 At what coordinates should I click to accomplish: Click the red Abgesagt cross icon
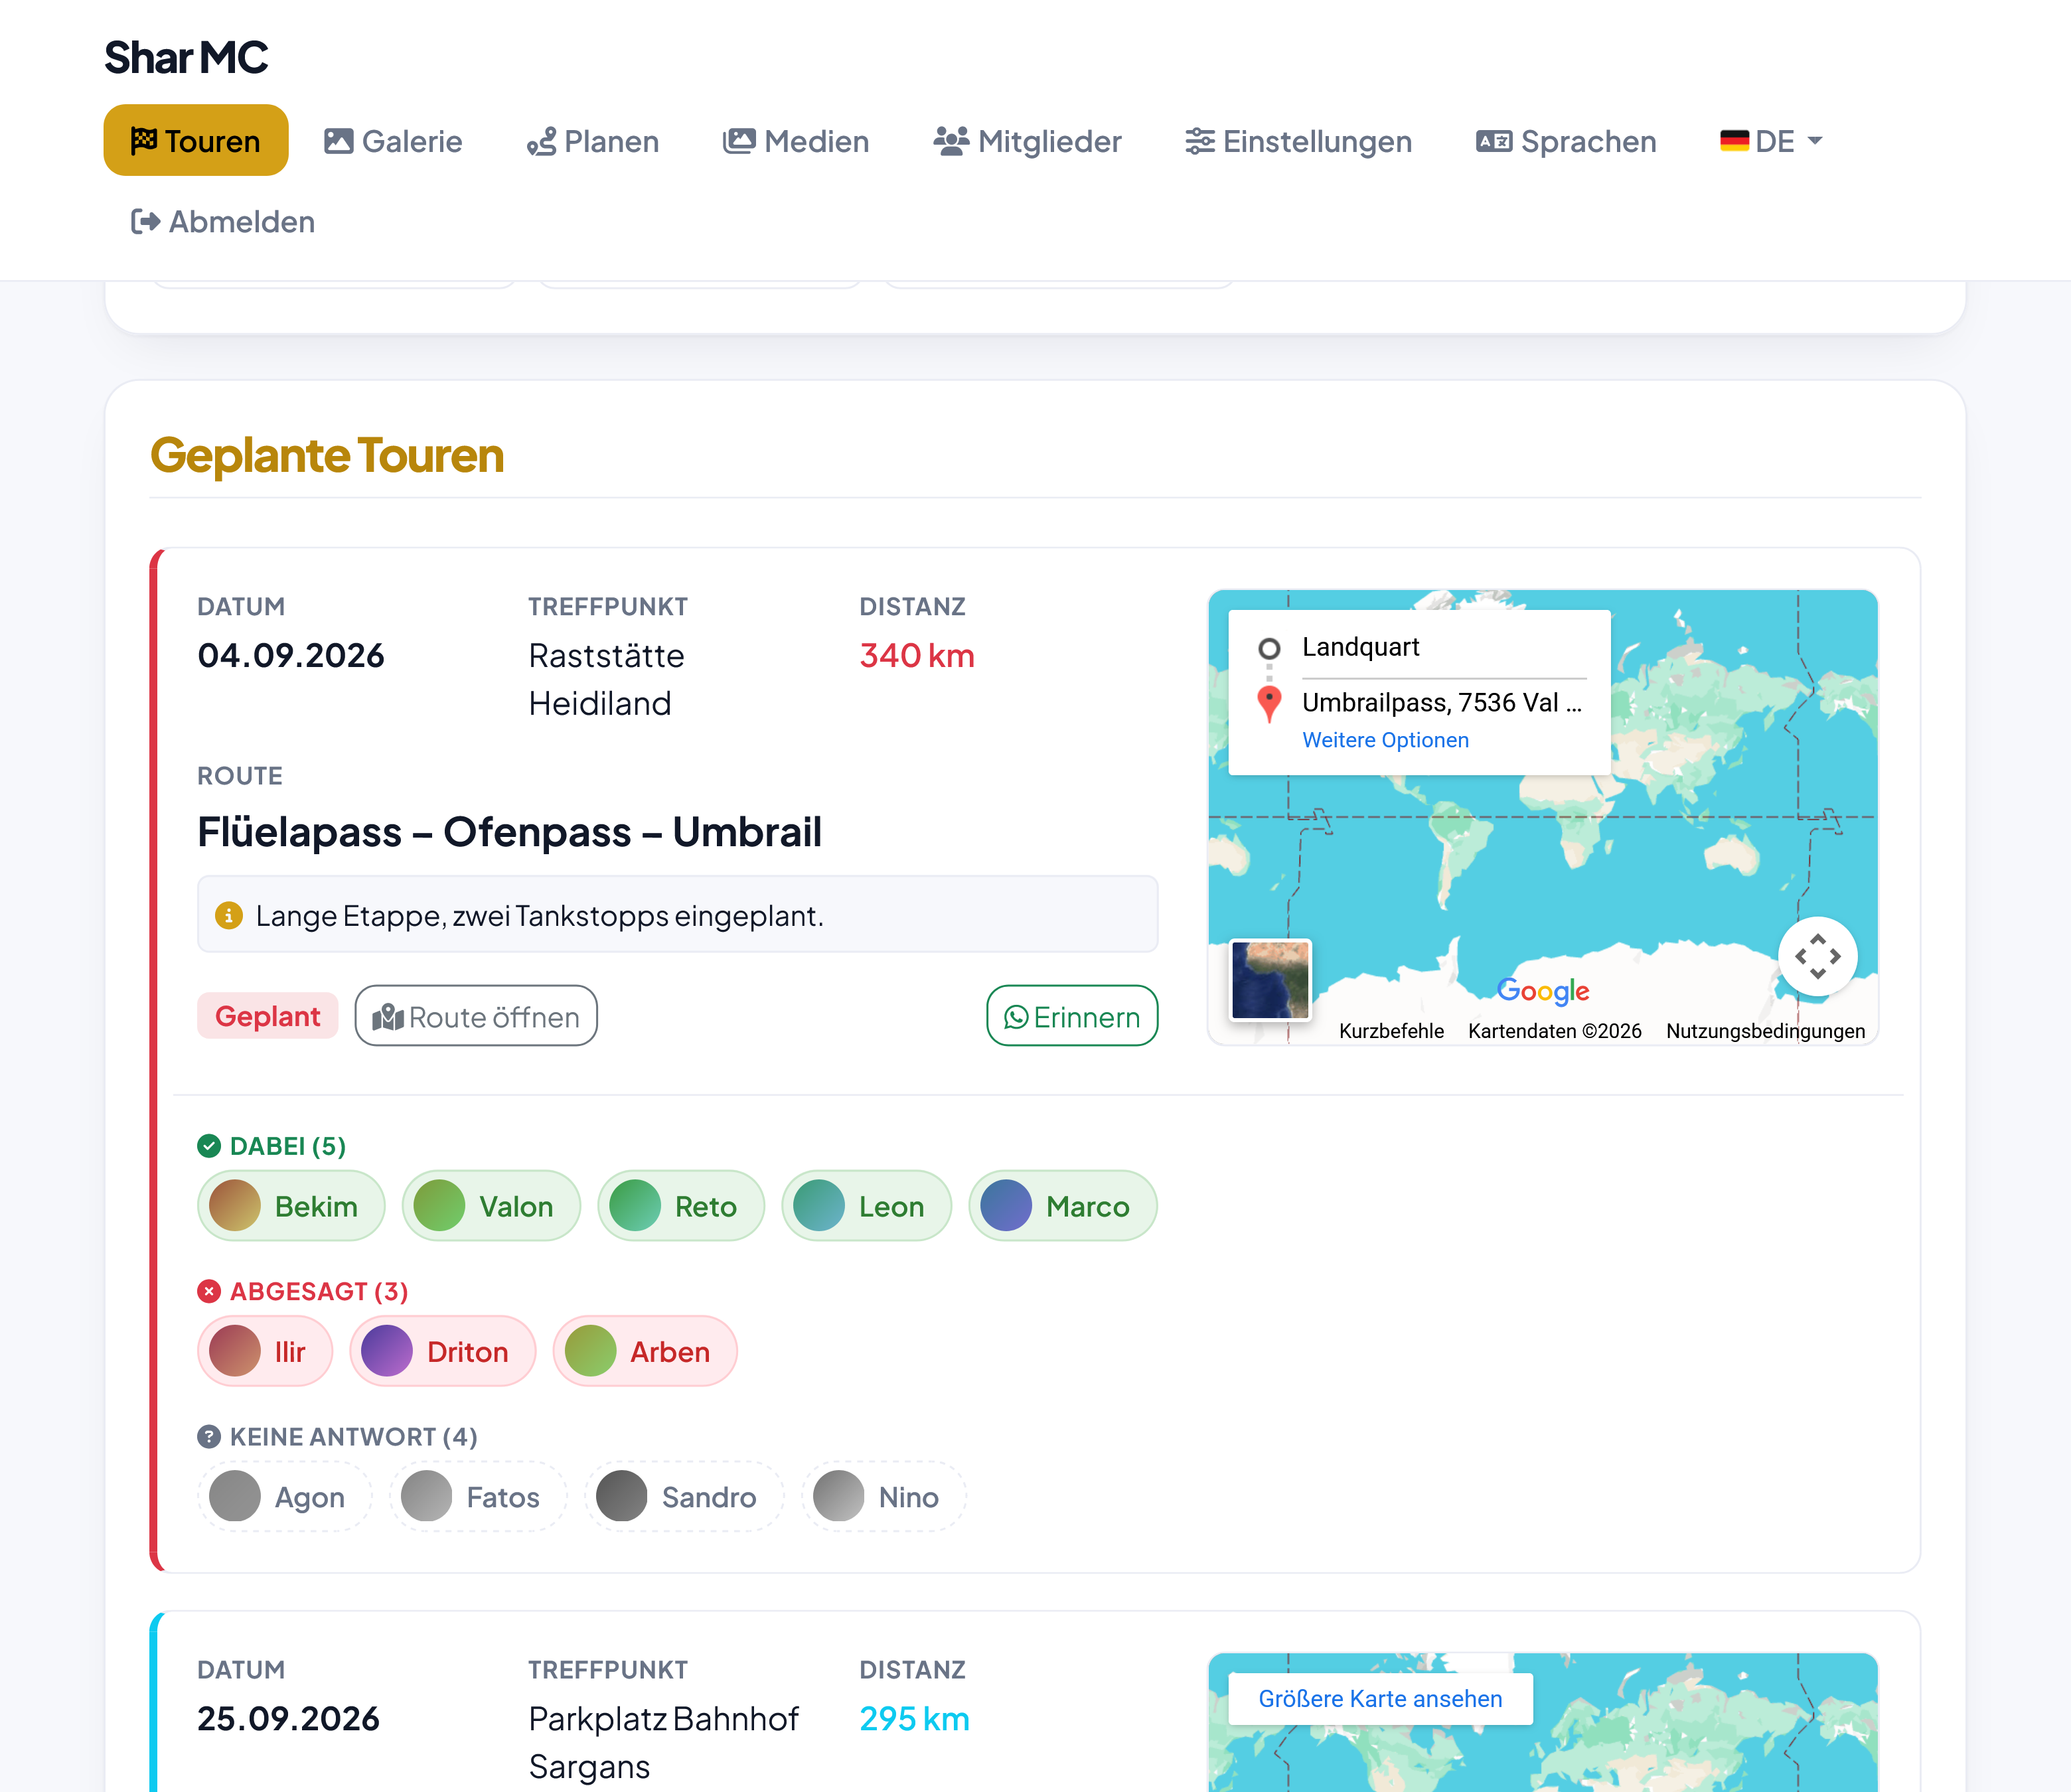pos(209,1291)
